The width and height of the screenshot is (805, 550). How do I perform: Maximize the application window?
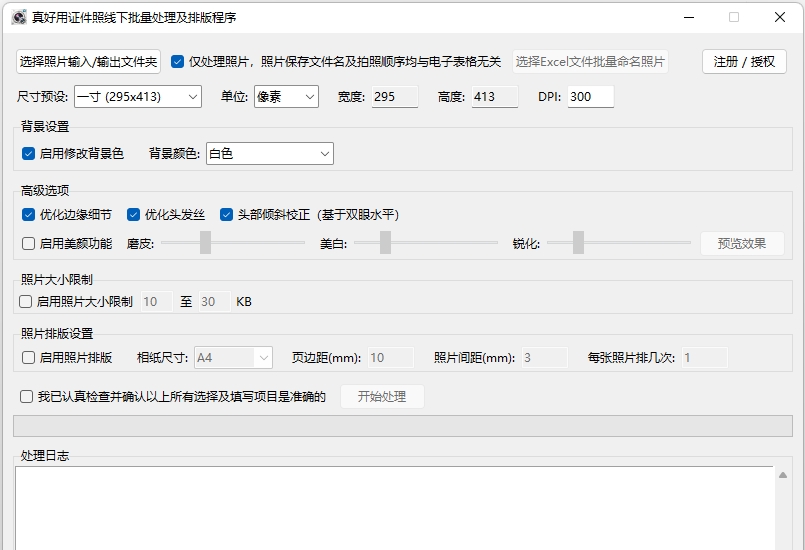click(x=734, y=17)
